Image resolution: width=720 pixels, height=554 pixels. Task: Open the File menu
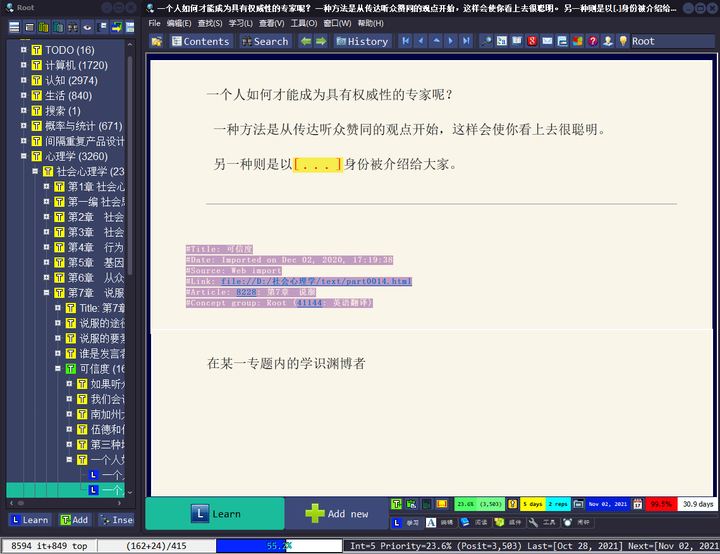coord(154,23)
